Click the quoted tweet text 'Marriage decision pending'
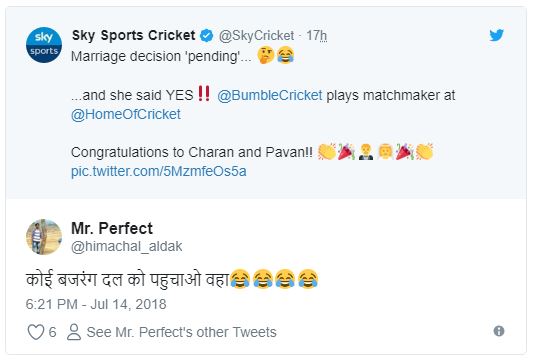Screen dimensions: 537x362 [x=161, y=56]
